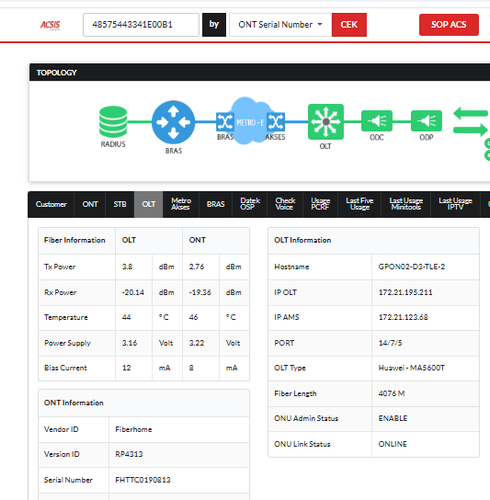Image resolution: width=490 pixels, height=500 pixels.
Task: Click the Hostname row label
Action: pos(291,267)
